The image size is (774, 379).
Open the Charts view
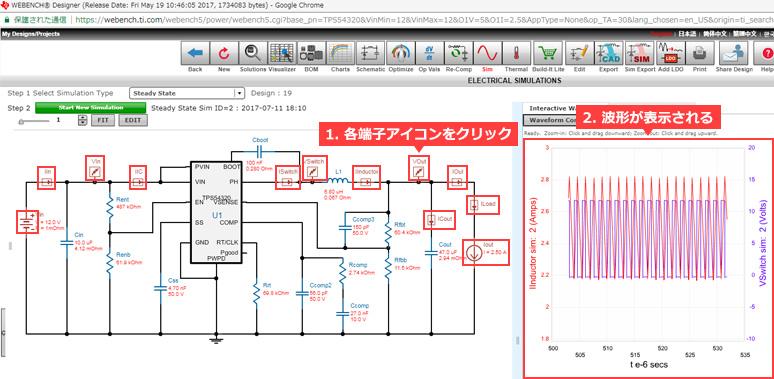coord(340,53)
